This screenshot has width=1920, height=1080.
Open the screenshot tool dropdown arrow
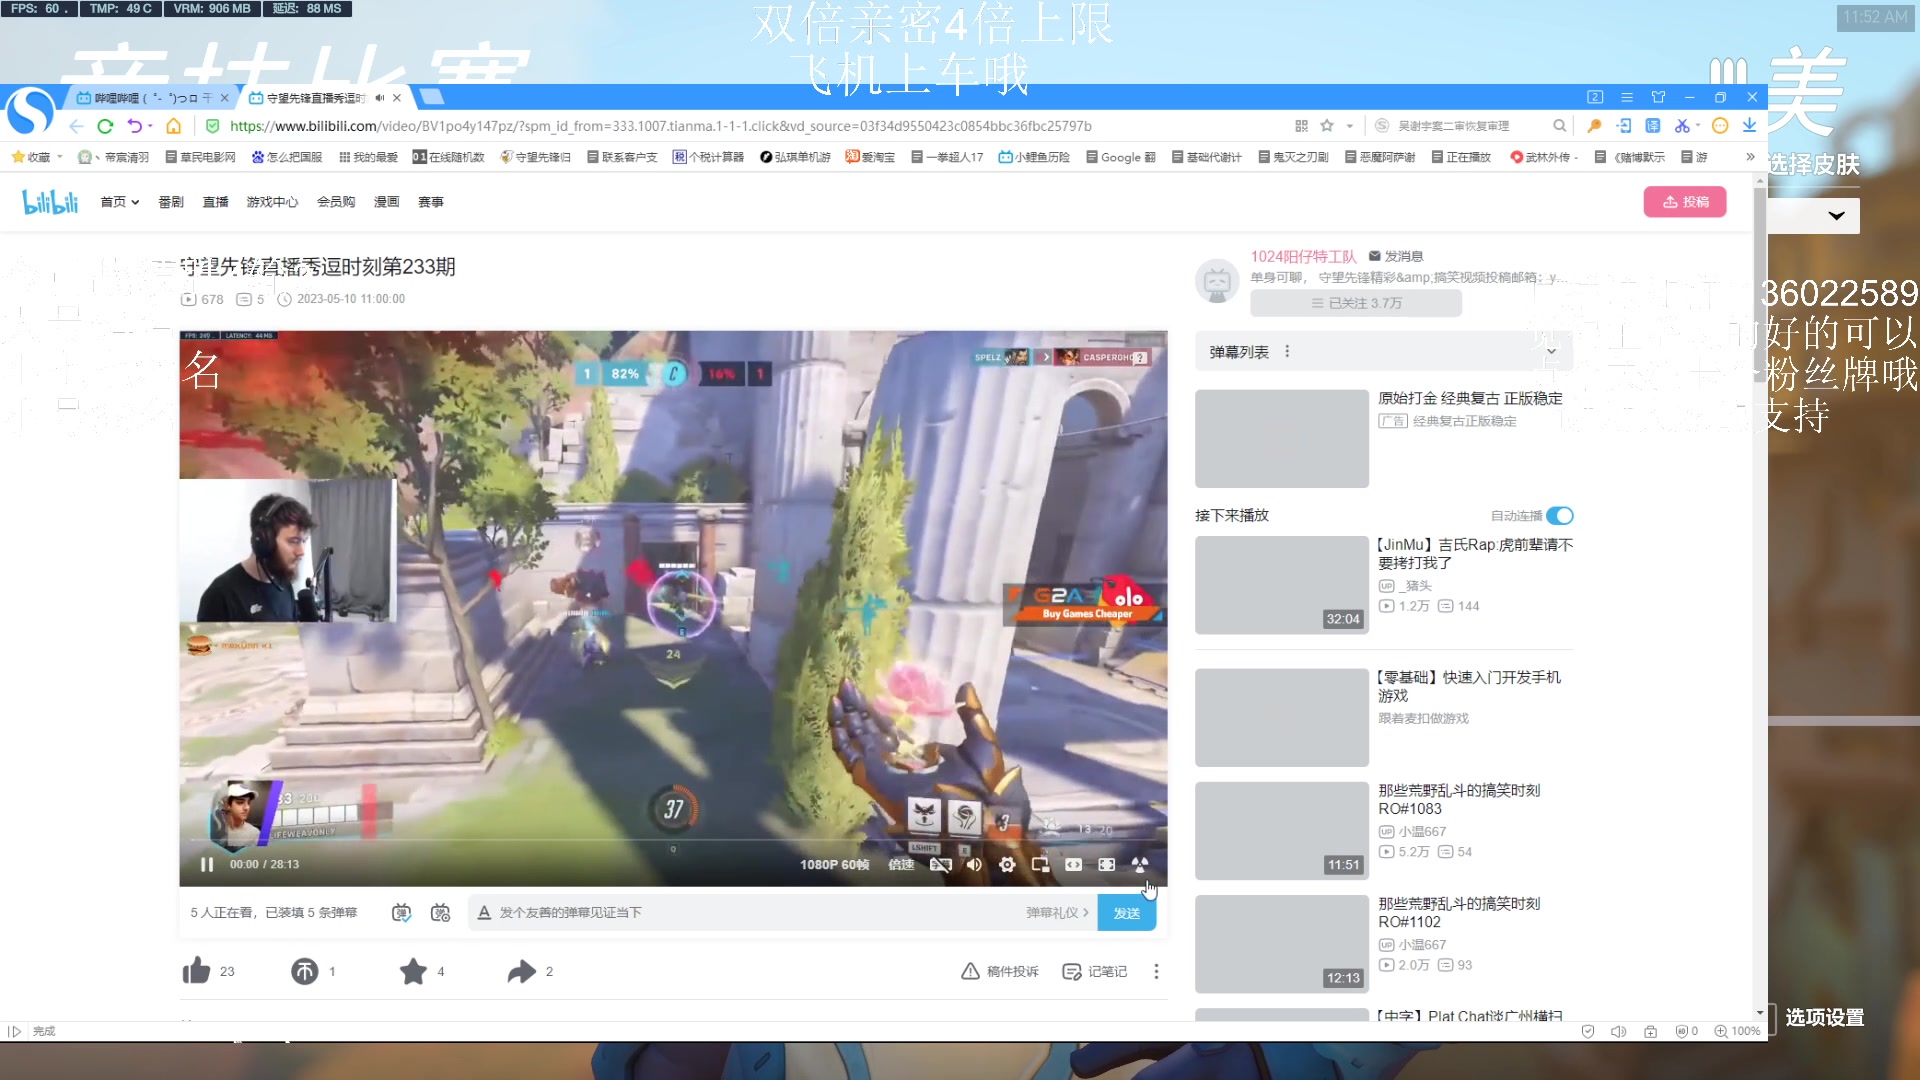point(1698,126)
